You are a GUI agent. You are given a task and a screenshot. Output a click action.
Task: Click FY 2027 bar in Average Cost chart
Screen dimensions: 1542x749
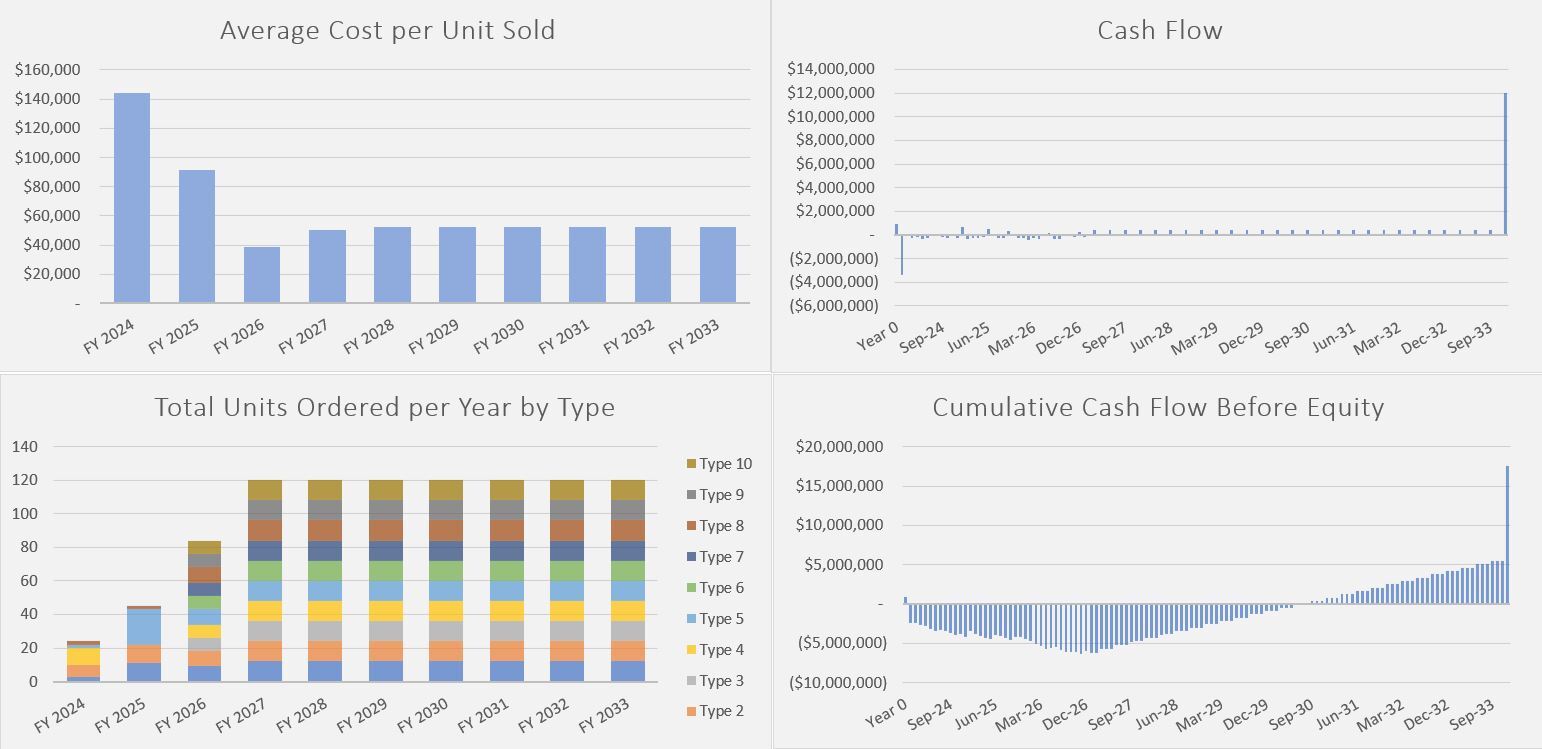[327, 266]
